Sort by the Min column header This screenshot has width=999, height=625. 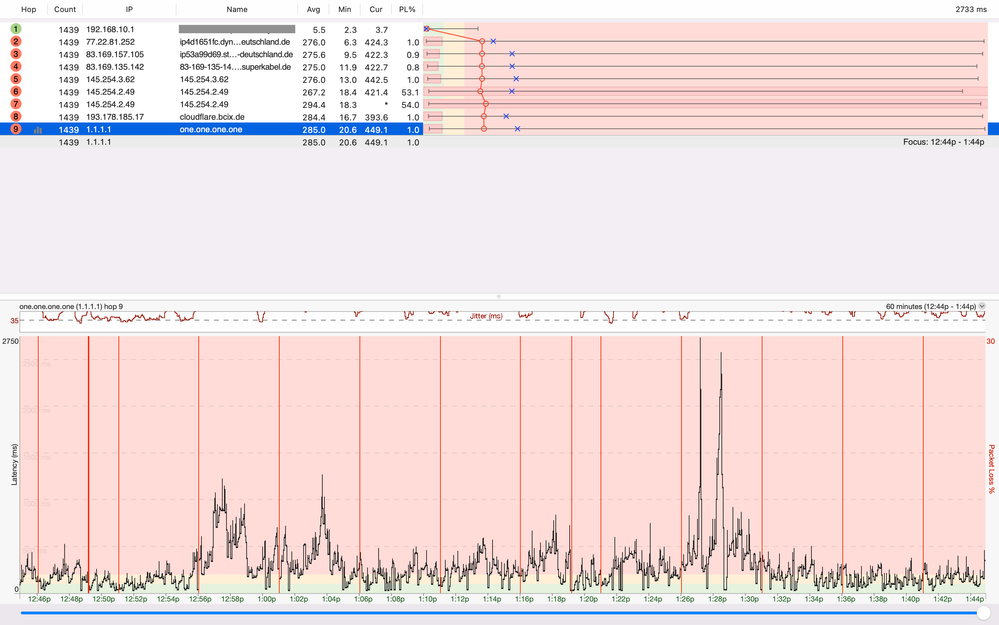(x=345, y=10)
